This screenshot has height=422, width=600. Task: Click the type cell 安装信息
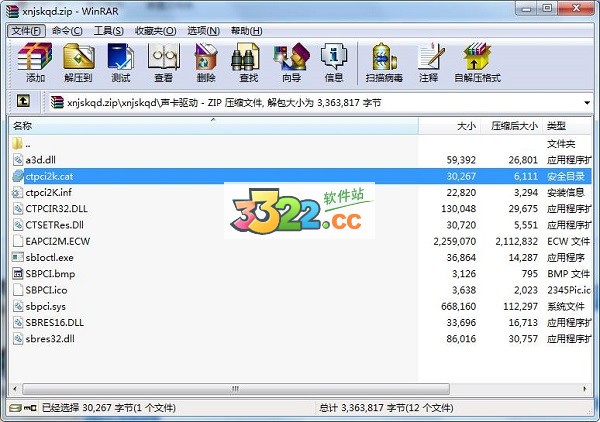566,192
